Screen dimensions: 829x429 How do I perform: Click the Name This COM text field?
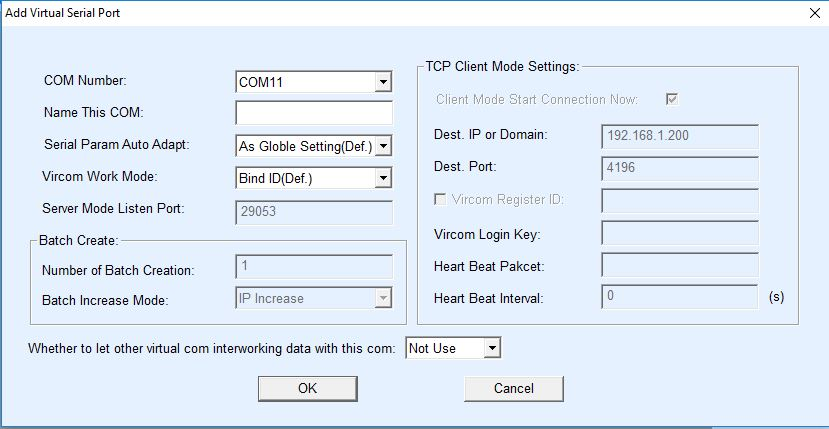tap(314, 113)
